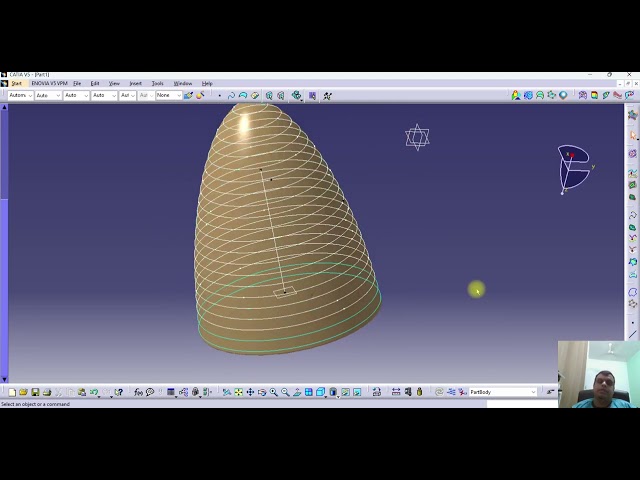Open the Window menu
The height and width of the screenshot is (480, 640).
pyautogui.click(x=182, y=83)
